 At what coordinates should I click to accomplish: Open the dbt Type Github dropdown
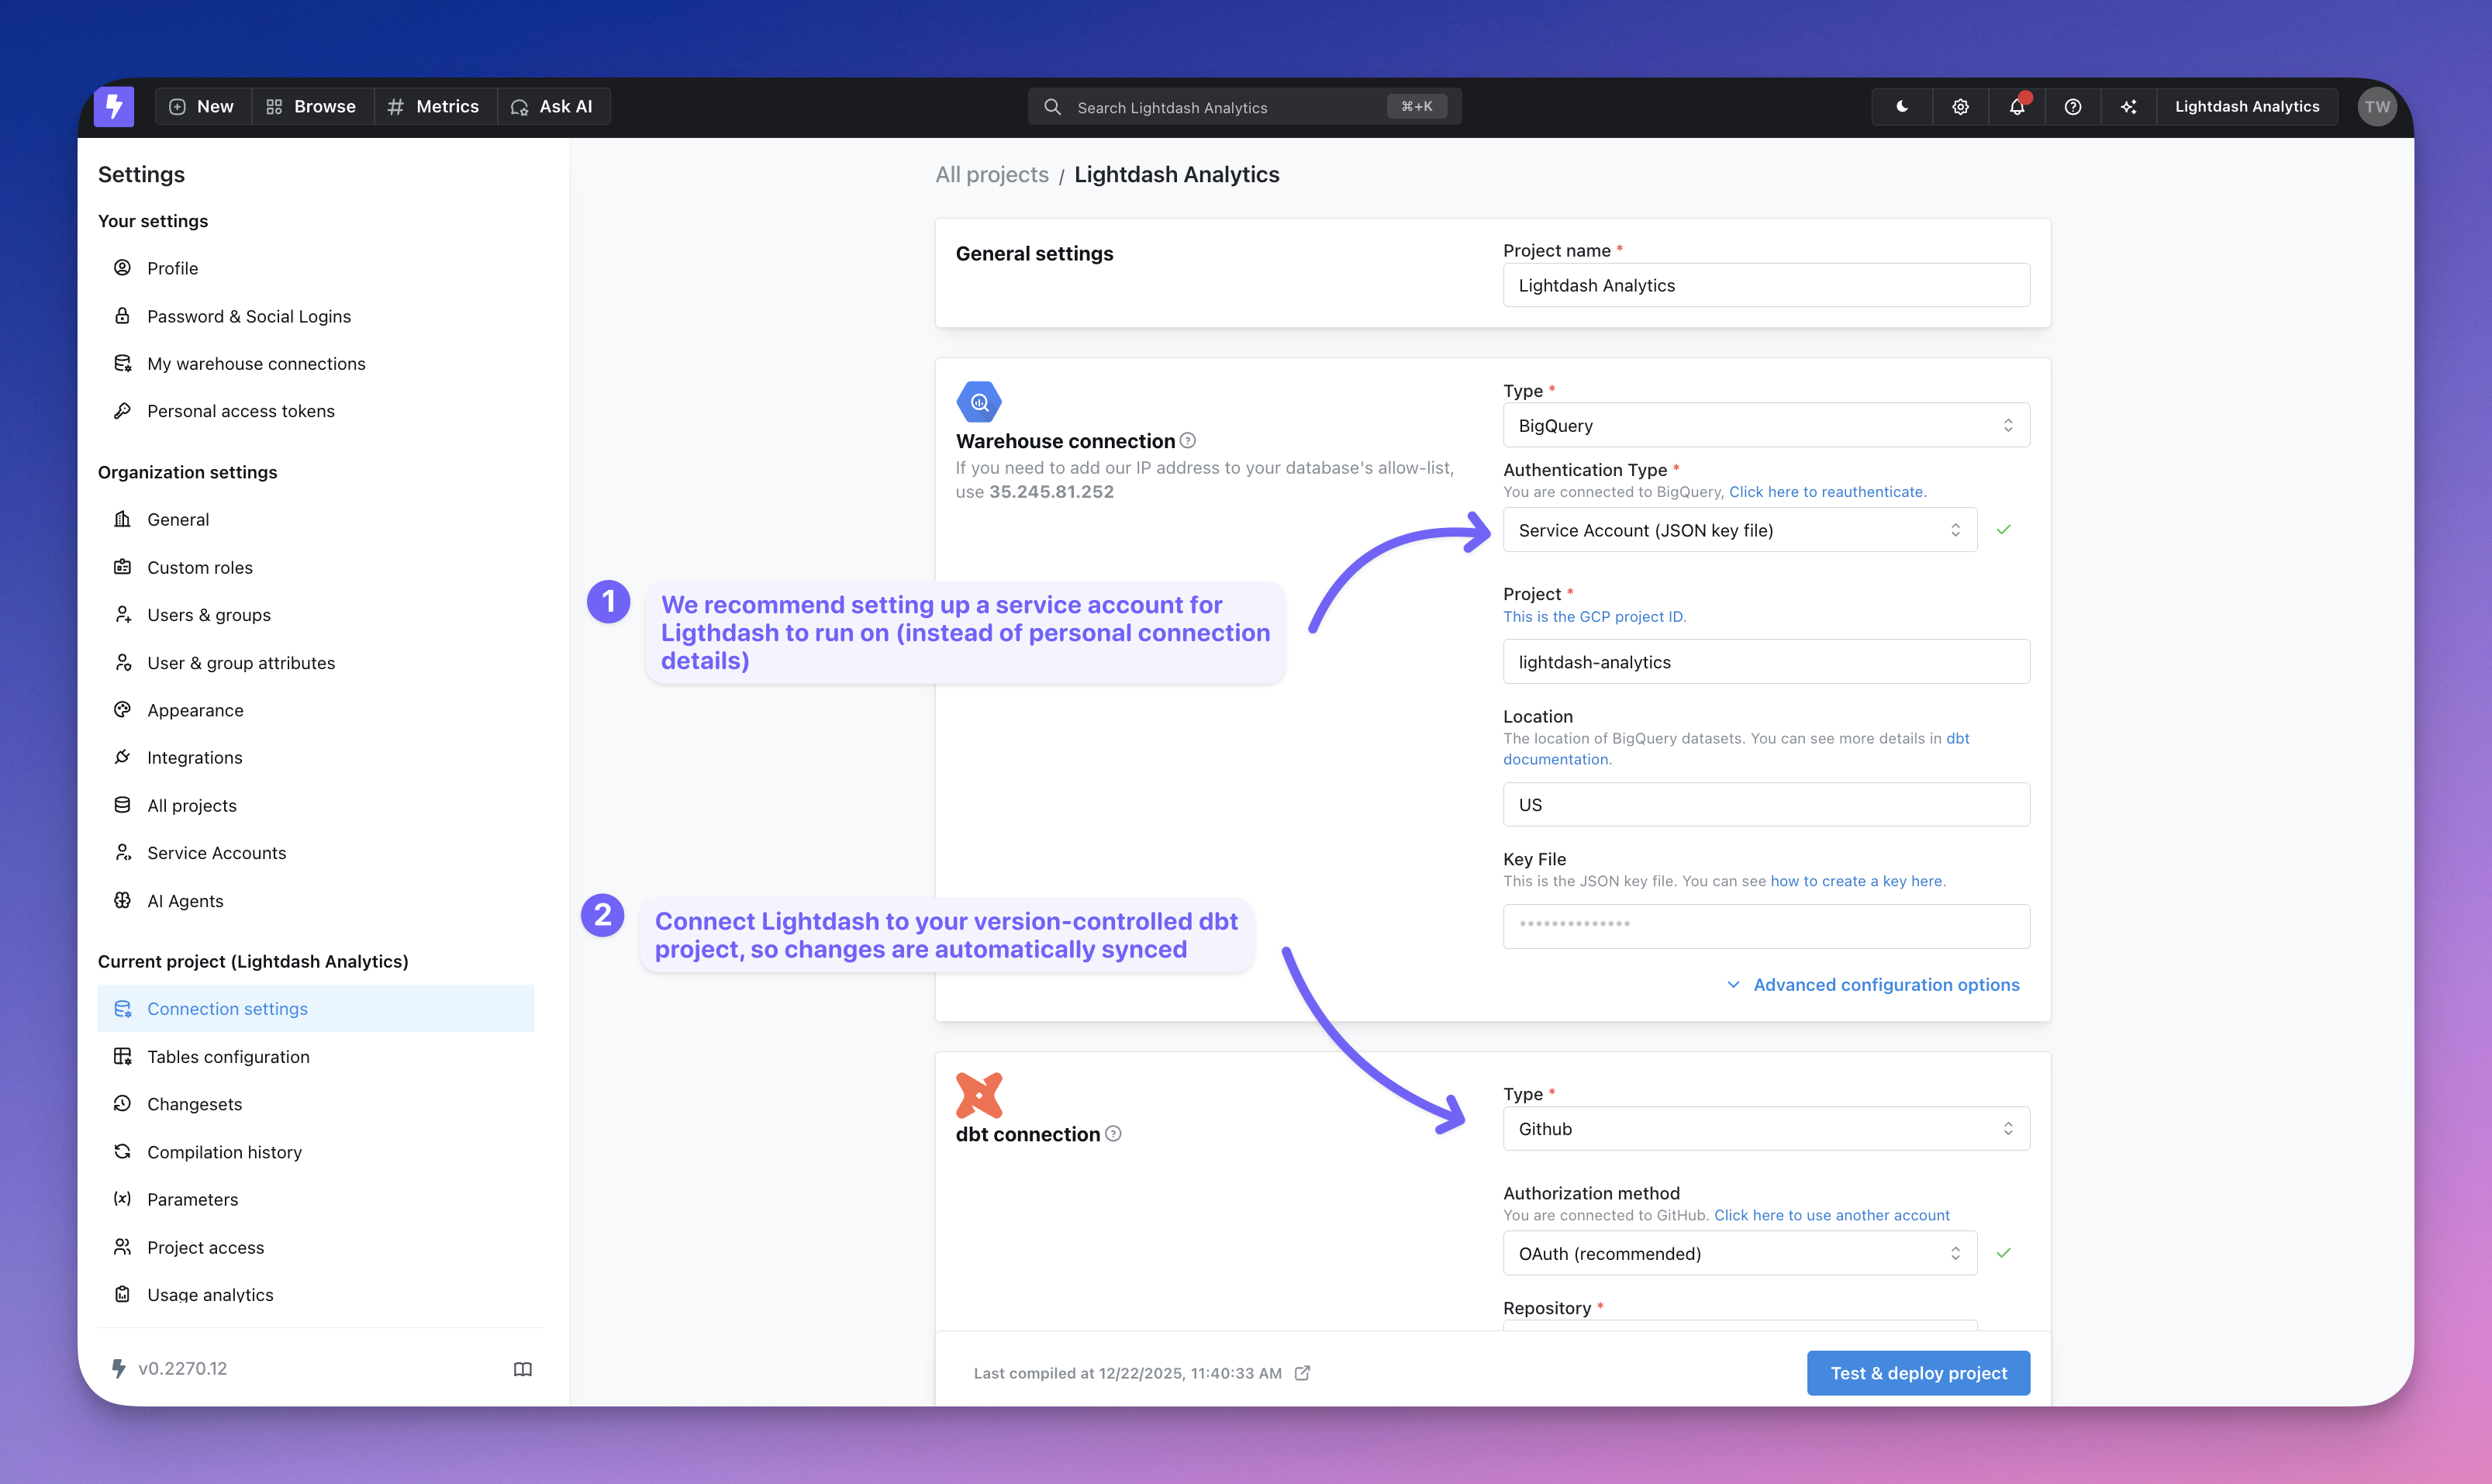(x=1765, y=1128)
